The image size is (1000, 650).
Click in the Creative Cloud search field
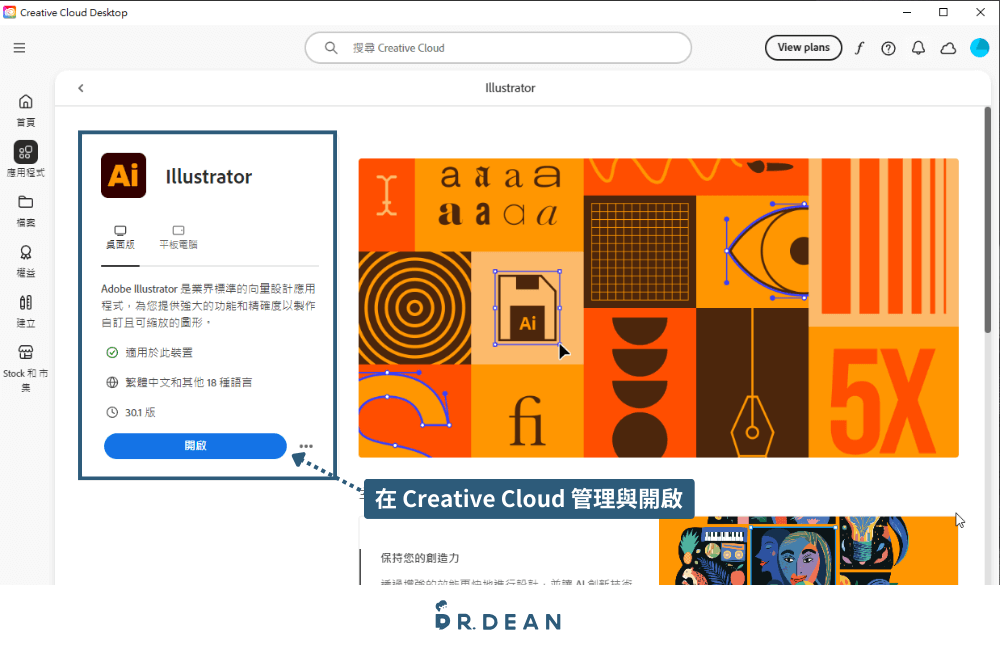498,48
